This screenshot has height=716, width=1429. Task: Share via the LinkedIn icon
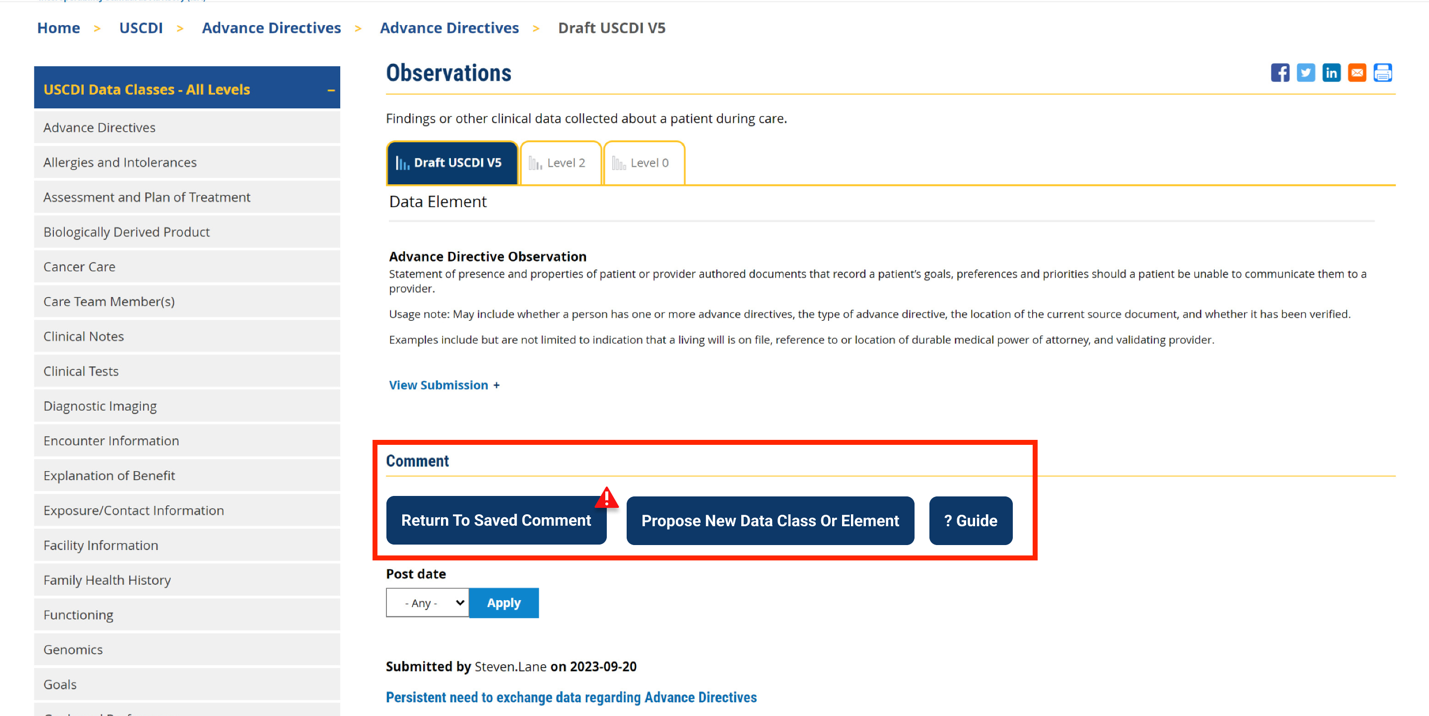(x=1331, y=73)
